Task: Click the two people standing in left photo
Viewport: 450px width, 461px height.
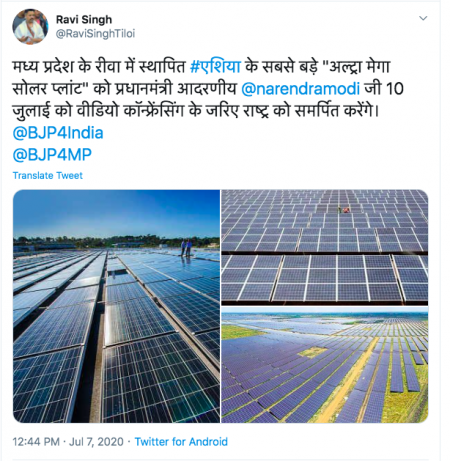Action: click(x=186, y=248)
